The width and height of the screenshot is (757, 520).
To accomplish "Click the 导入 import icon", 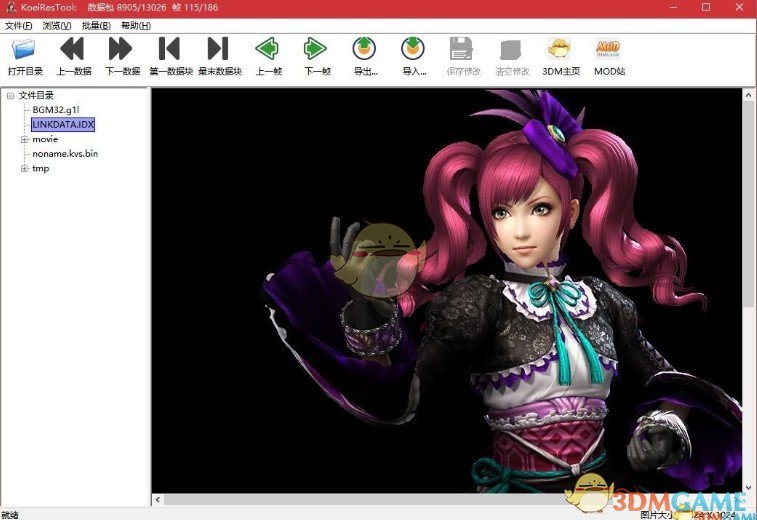I will pos(413,48).
